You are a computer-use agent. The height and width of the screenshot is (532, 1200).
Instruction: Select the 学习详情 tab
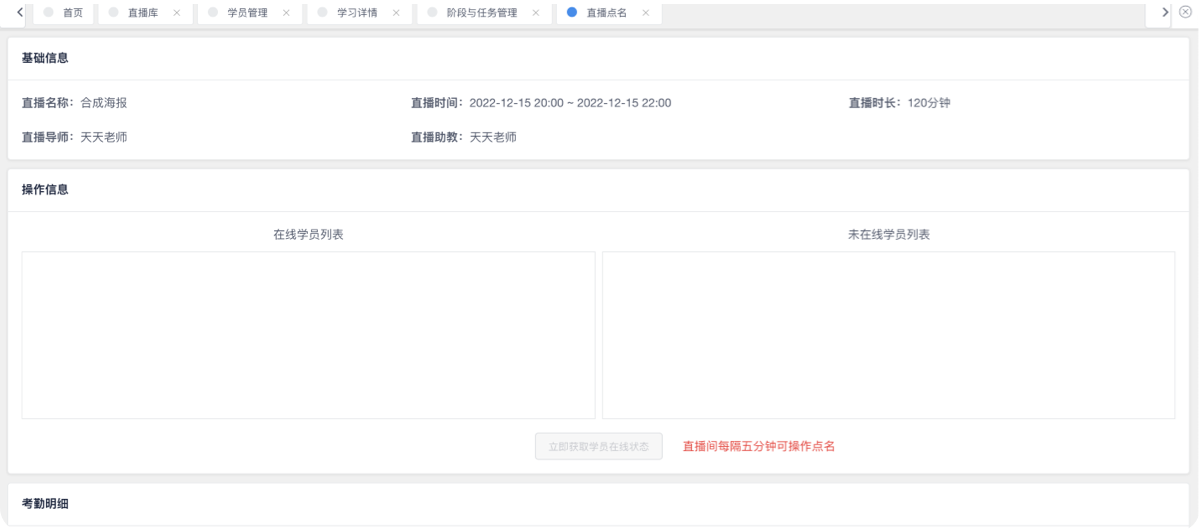(x=357, y=13)
